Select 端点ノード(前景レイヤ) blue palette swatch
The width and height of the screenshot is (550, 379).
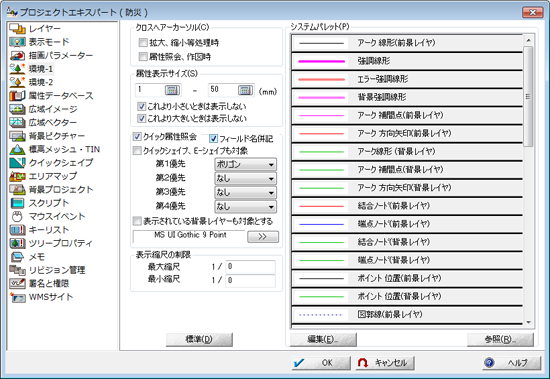point(321,224)
